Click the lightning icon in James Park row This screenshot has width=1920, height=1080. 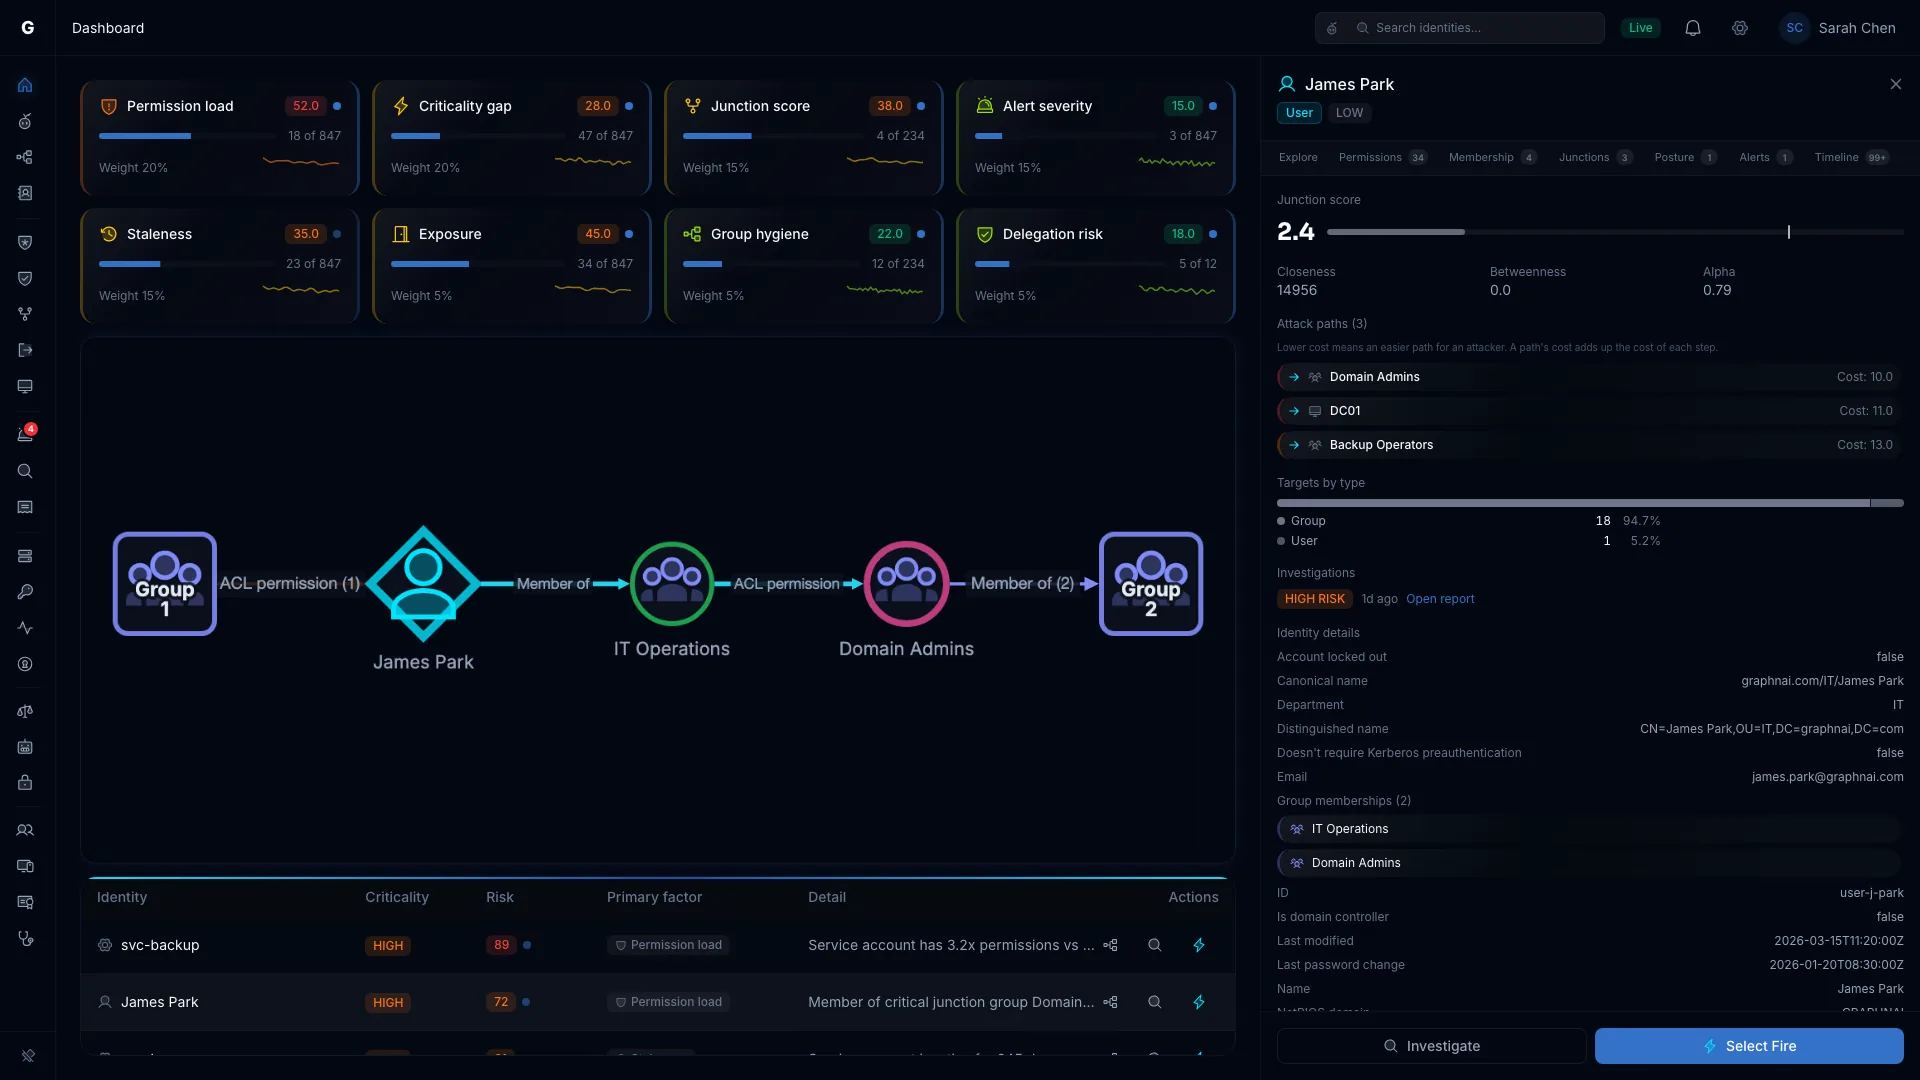pyautogui.click(x=1199, y=1002)
